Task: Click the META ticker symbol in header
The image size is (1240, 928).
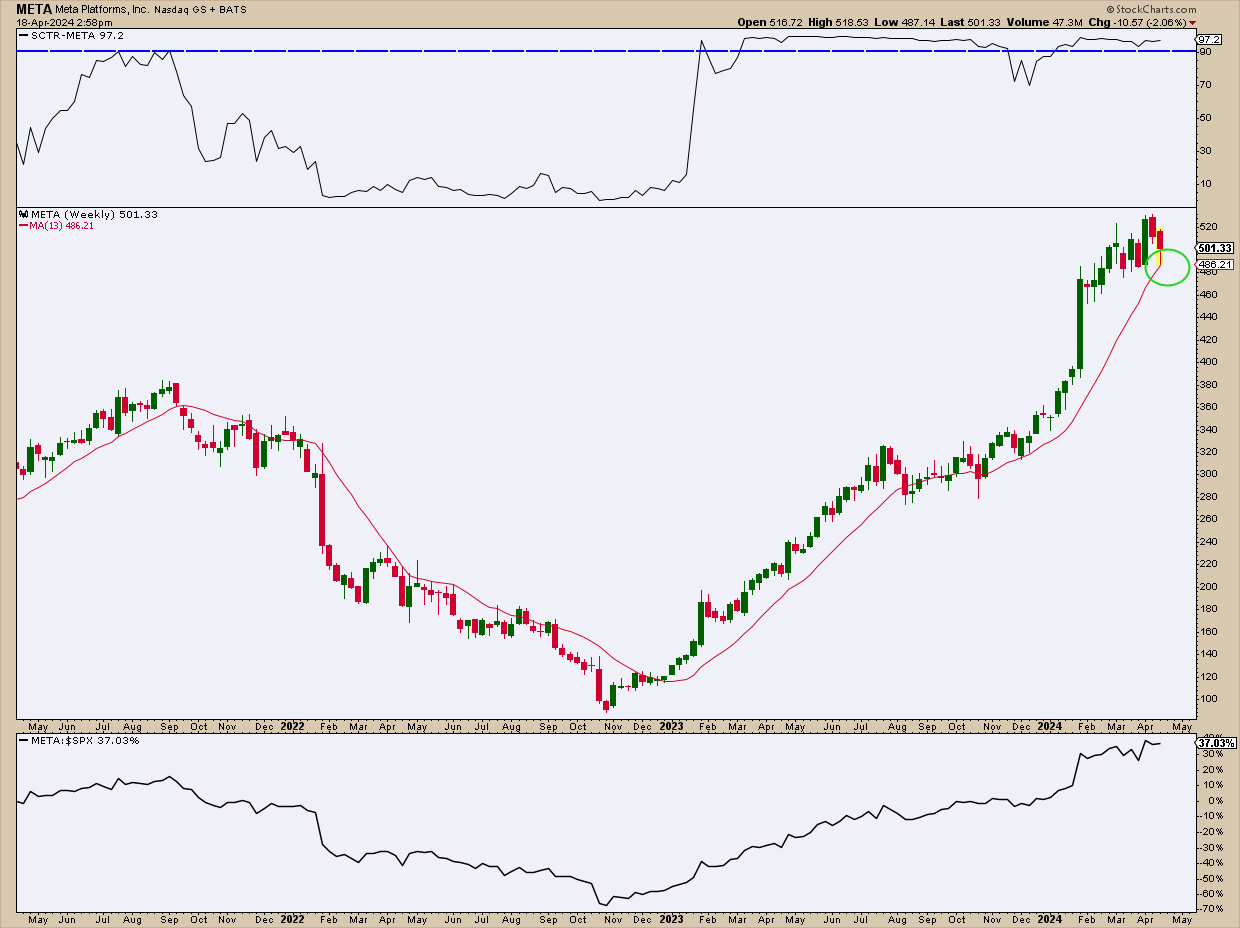Action: pos(35,8)
